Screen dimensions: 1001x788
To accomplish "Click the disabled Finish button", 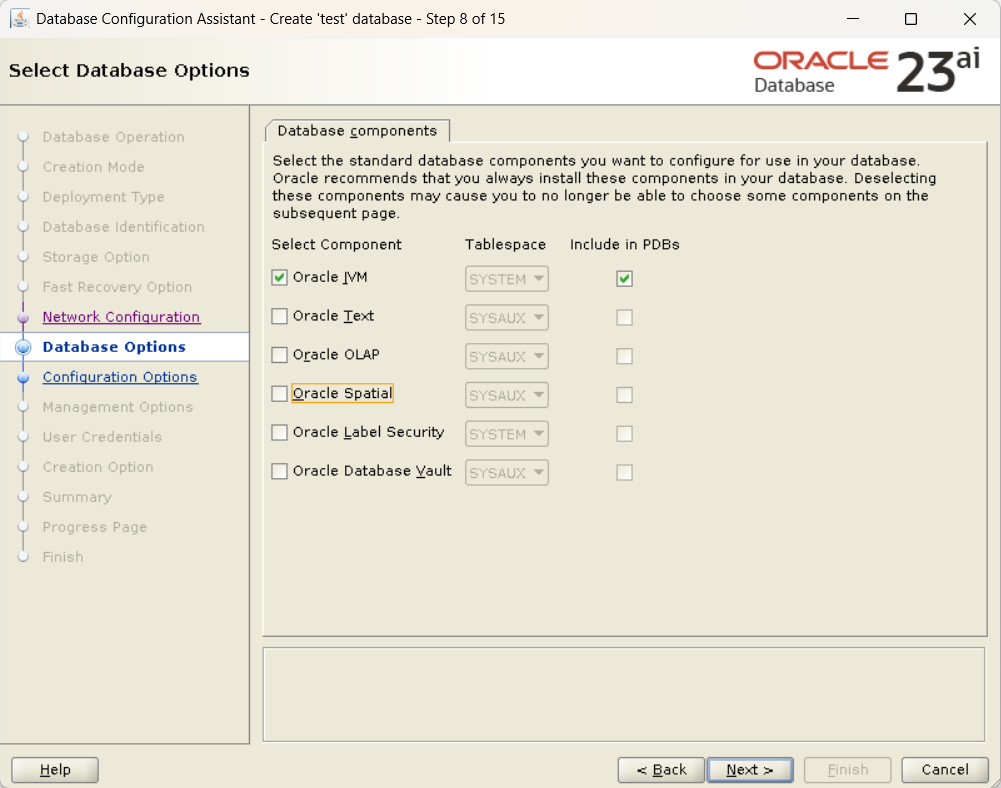I will (x=847, y=769).
